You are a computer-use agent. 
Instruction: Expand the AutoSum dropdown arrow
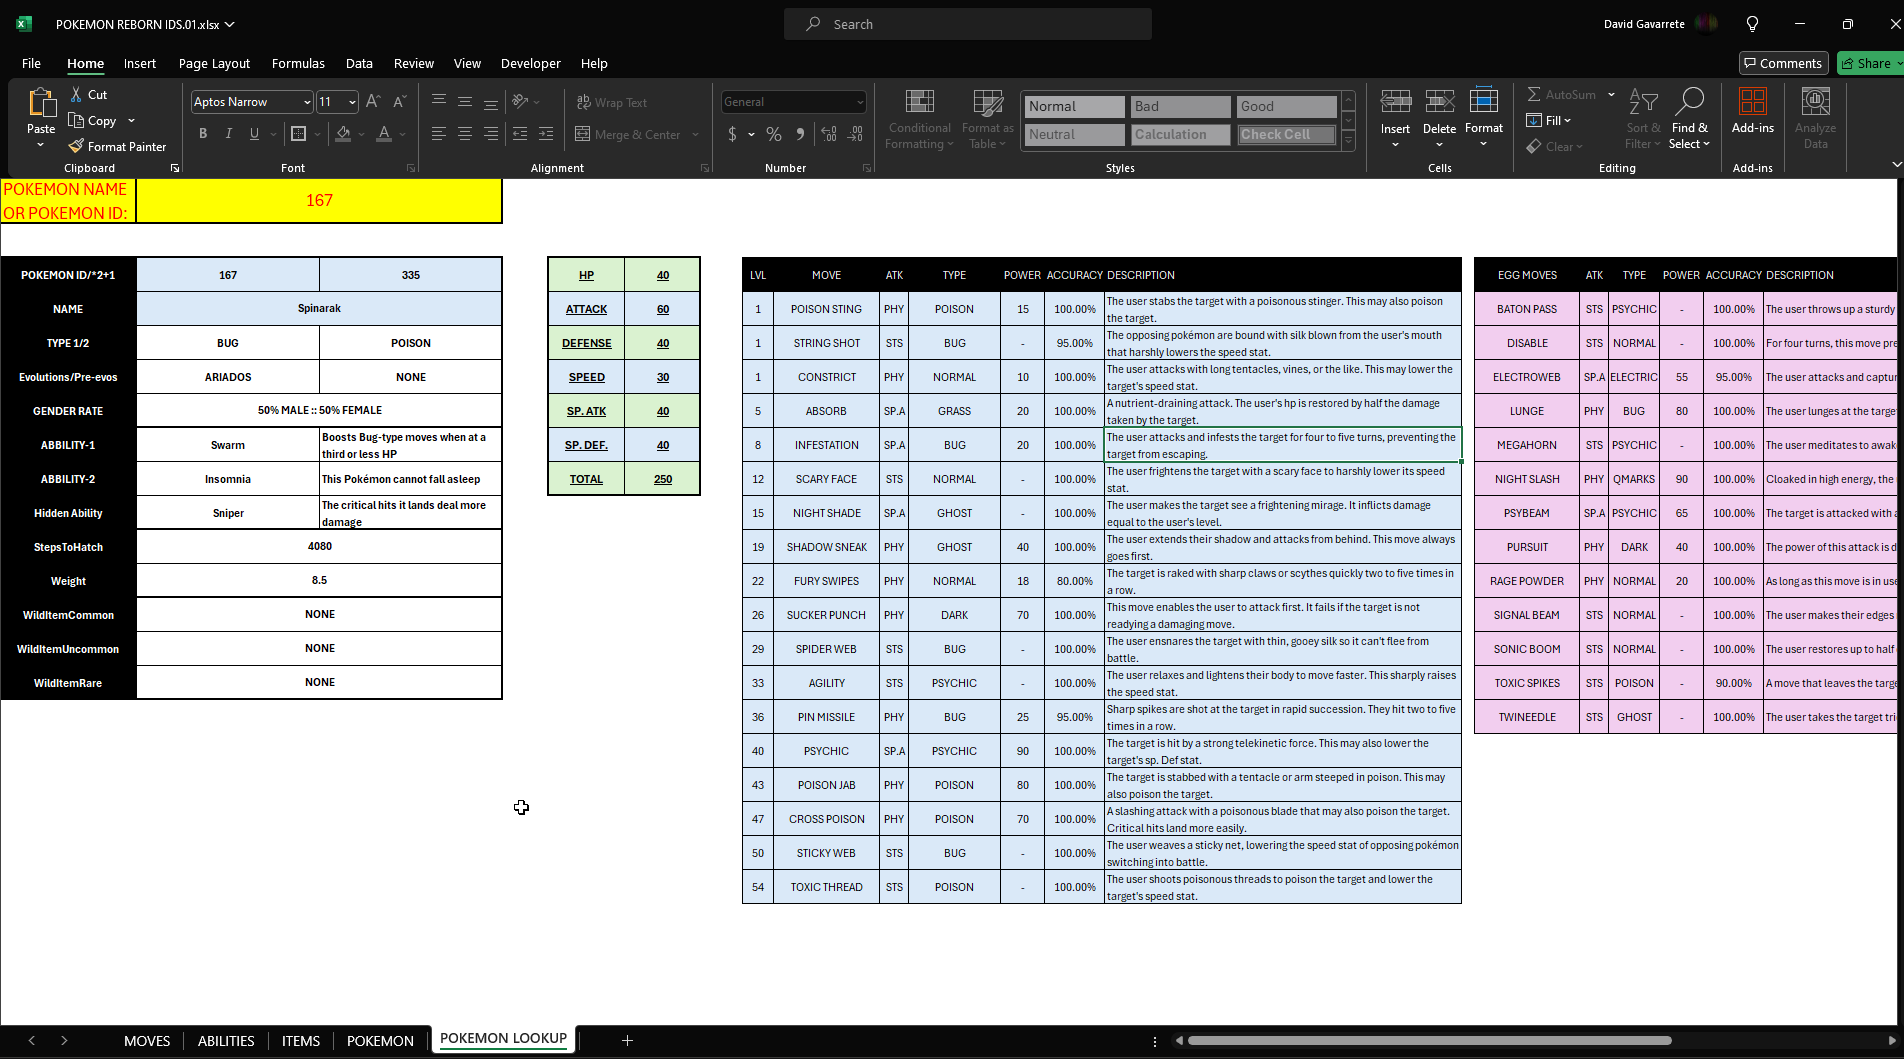(1611, 94)
